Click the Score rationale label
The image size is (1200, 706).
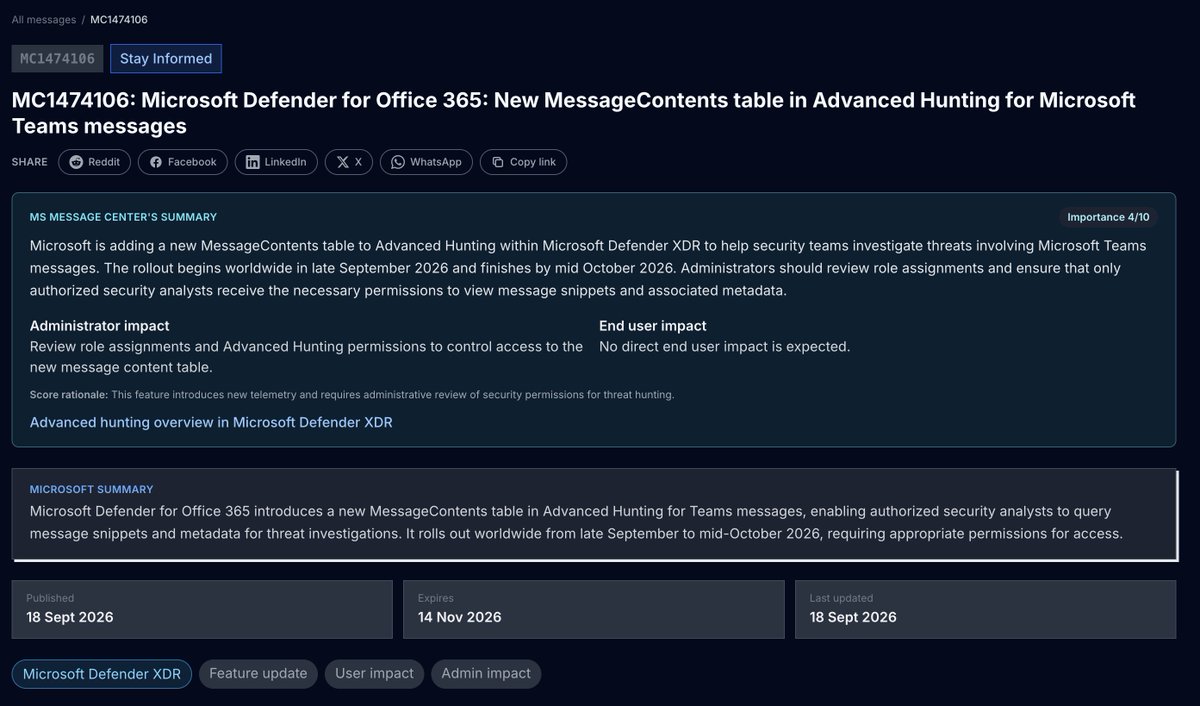pyautogui.click(x=68, y=395)
